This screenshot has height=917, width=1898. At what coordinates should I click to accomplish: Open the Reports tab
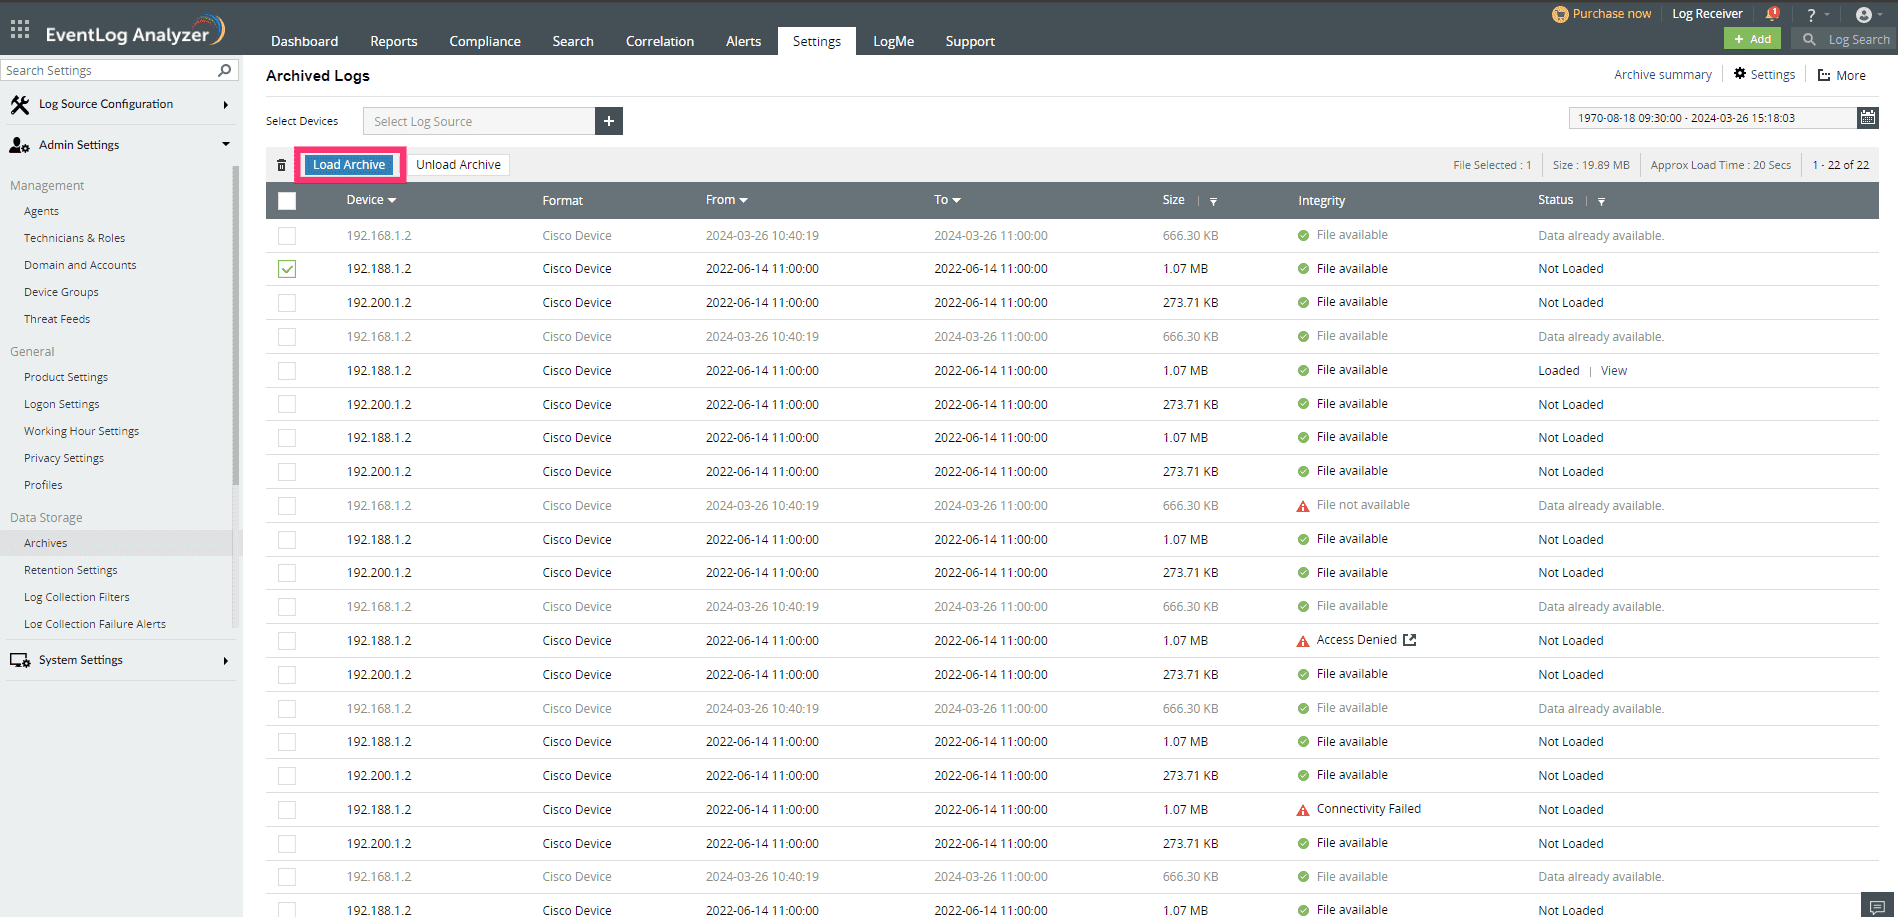(394, 41)
